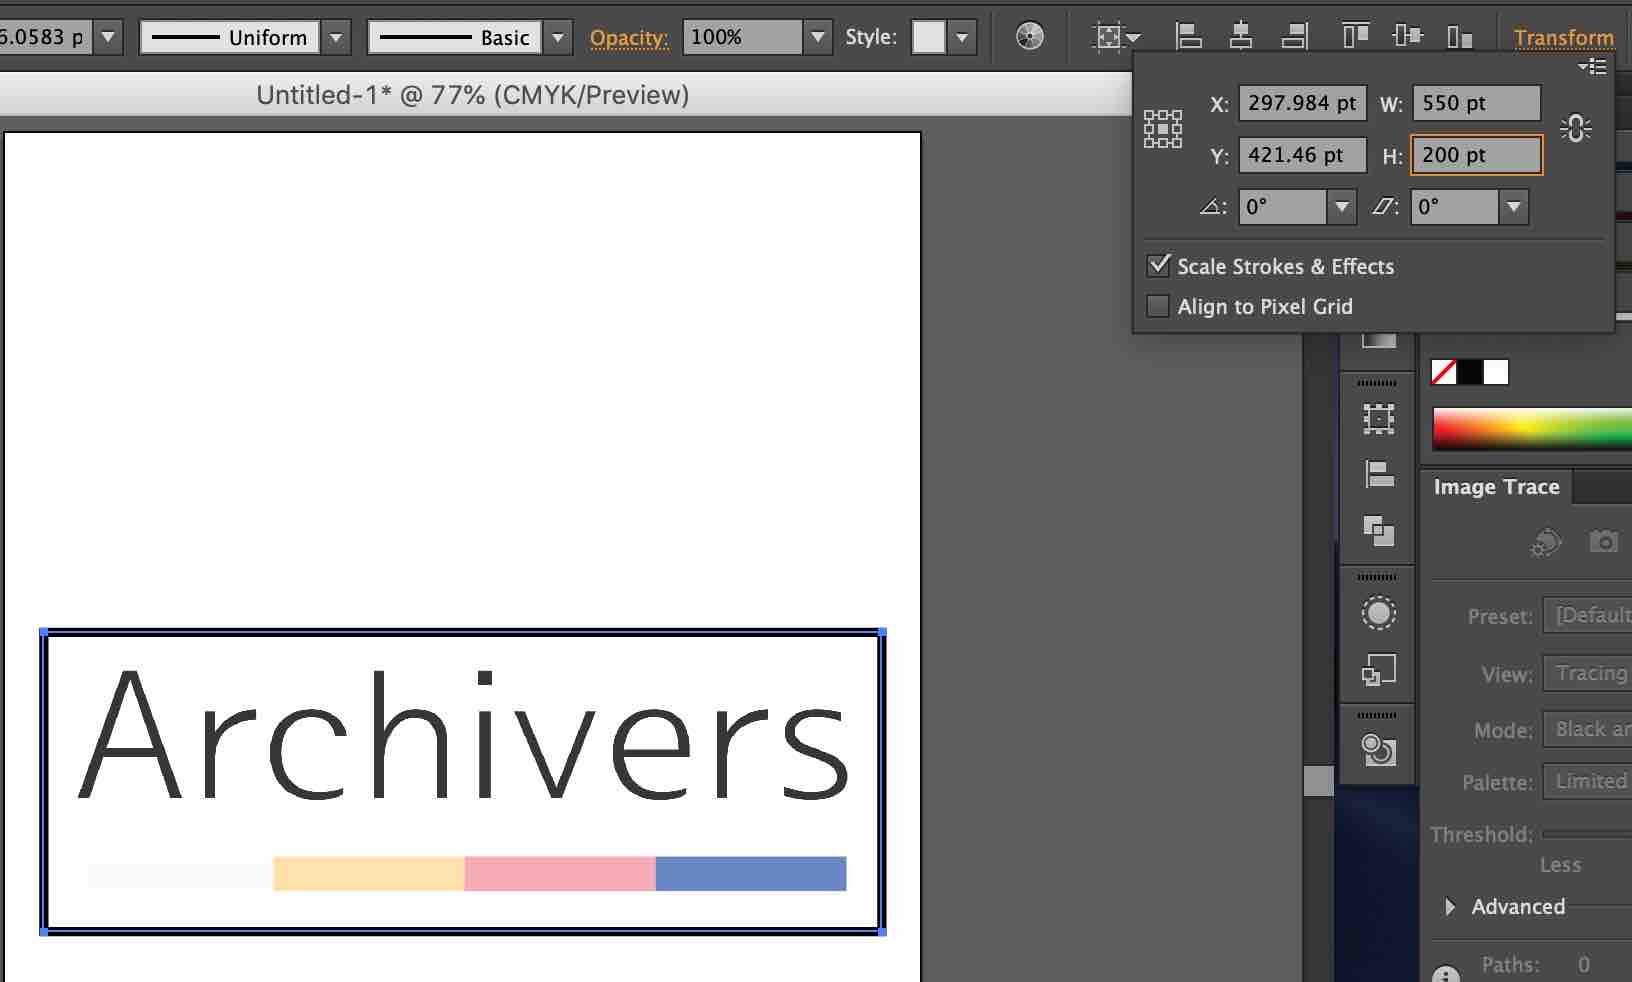The width and height of the screenshot is (1632, 982).
Task: Click the reference point locator grid
Action: coord(1163,129)
